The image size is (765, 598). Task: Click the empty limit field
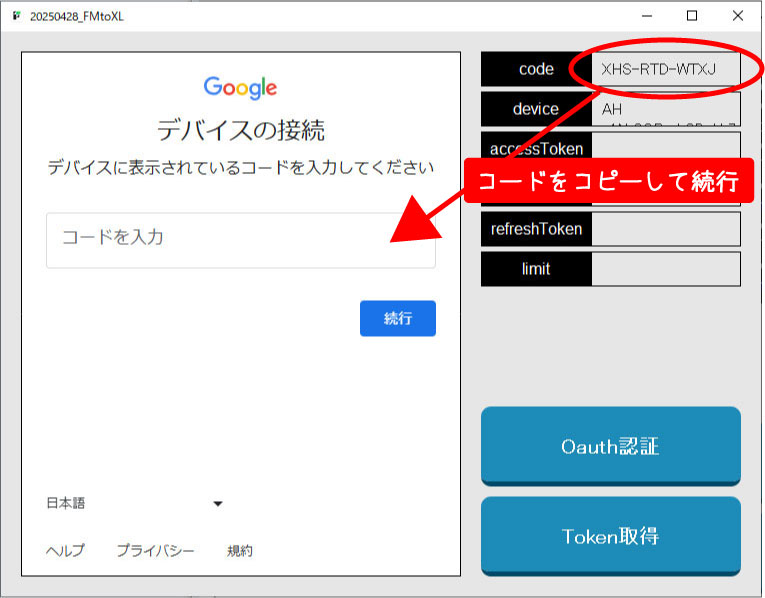pos(666,269)
